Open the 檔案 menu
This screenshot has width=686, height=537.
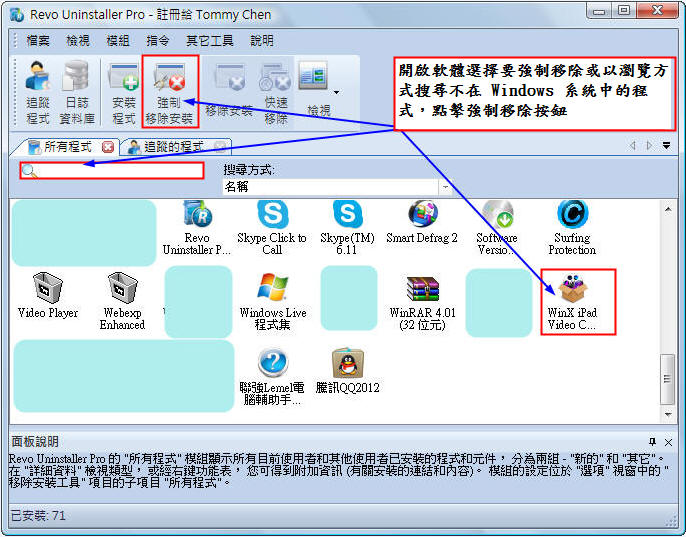point(38,41)
